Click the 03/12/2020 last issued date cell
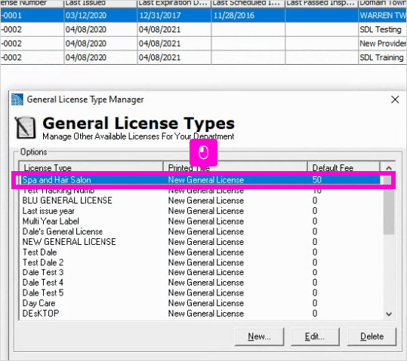Screen dimensions: 407x361 [x=101, y=15]
